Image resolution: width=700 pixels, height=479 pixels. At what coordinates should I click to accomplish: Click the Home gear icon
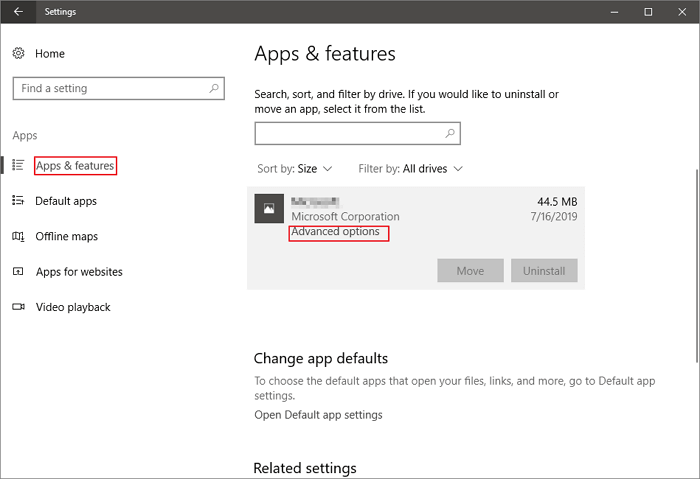[18, 53]
